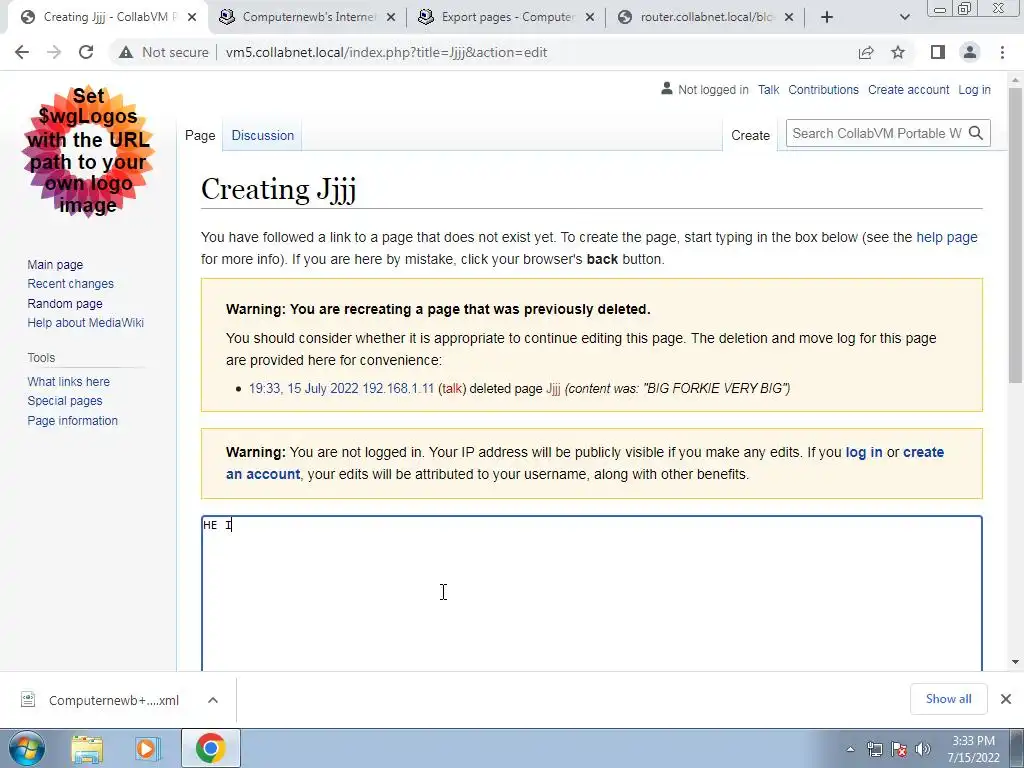Switch to the router.collabnet.local tab
The width and height of the screenshot is (1024, 768).
pos(705,18)
